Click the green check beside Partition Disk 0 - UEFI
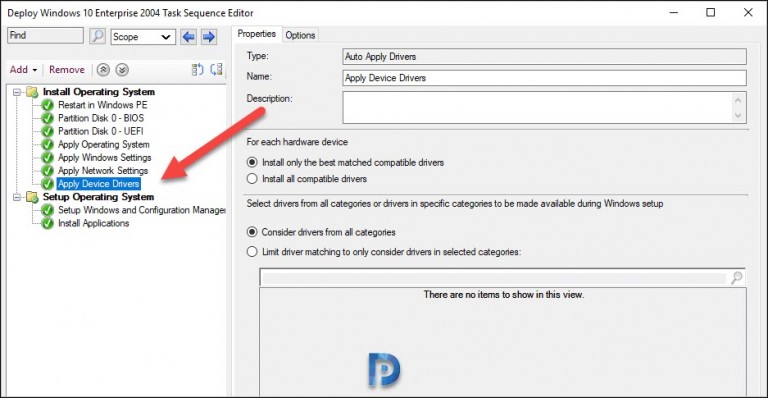Viewport: 768px width, 398px height. [48, 131]
